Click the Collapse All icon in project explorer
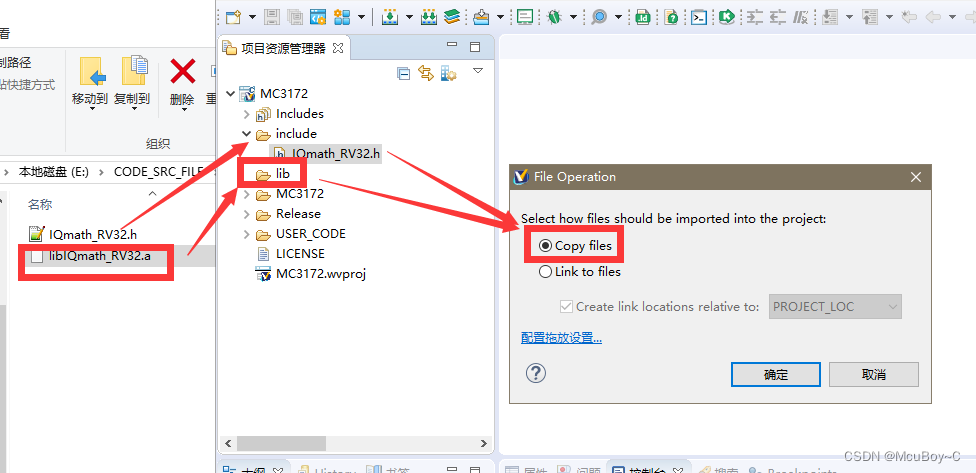The height and width of the screenshot is (473, 976). click(404, 73)
